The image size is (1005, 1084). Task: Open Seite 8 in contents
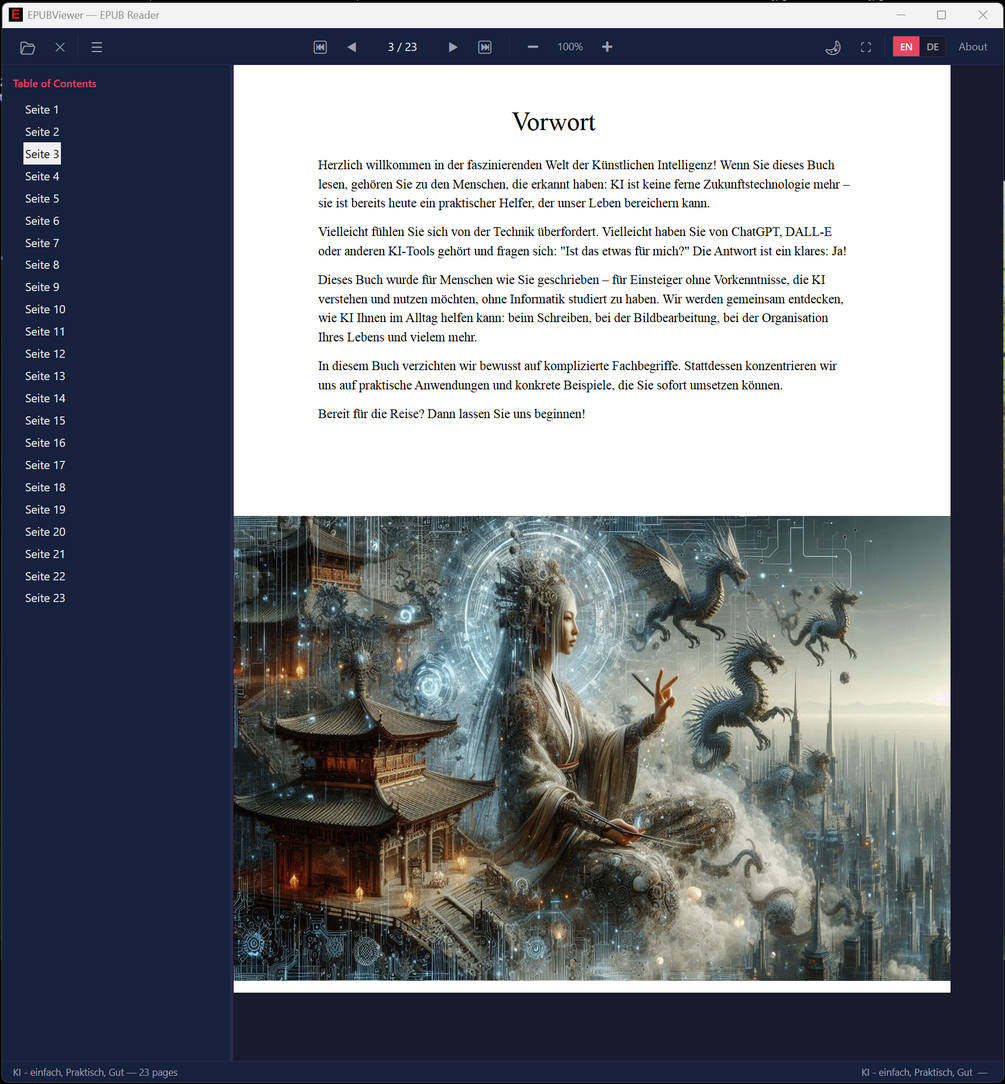(42, 265)
